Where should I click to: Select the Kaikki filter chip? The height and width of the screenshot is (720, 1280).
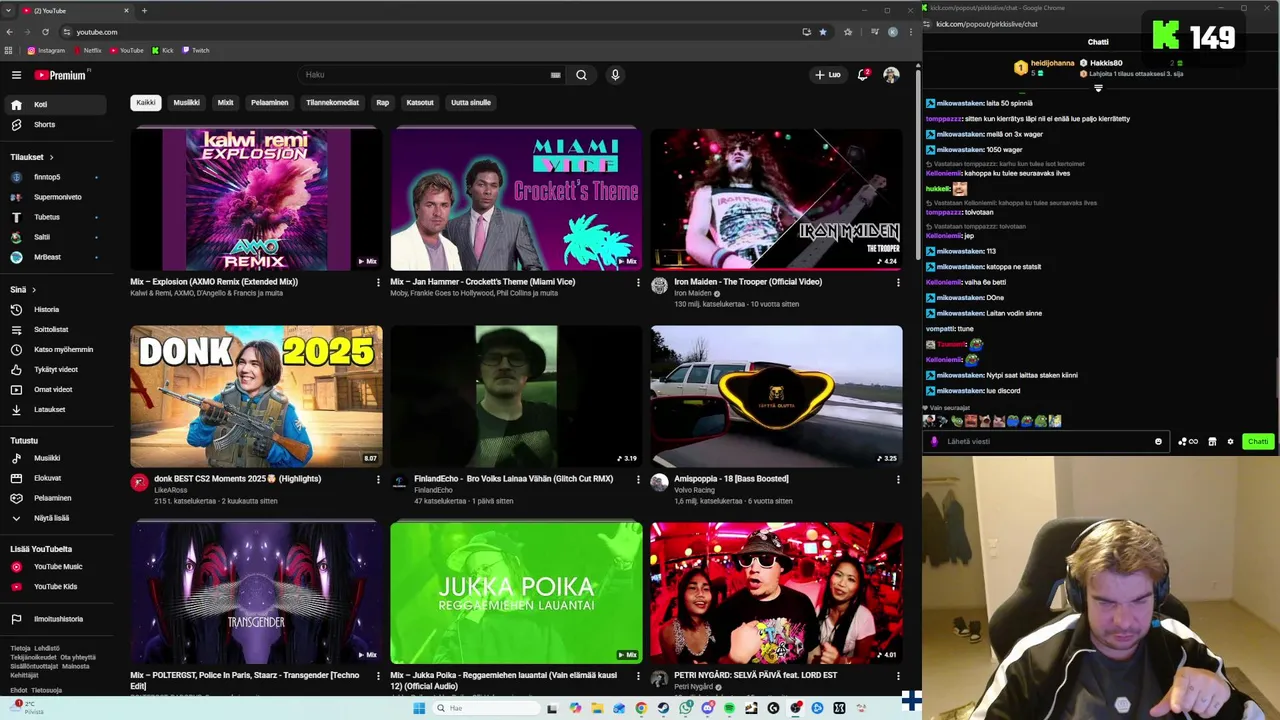tap(146, 102)
